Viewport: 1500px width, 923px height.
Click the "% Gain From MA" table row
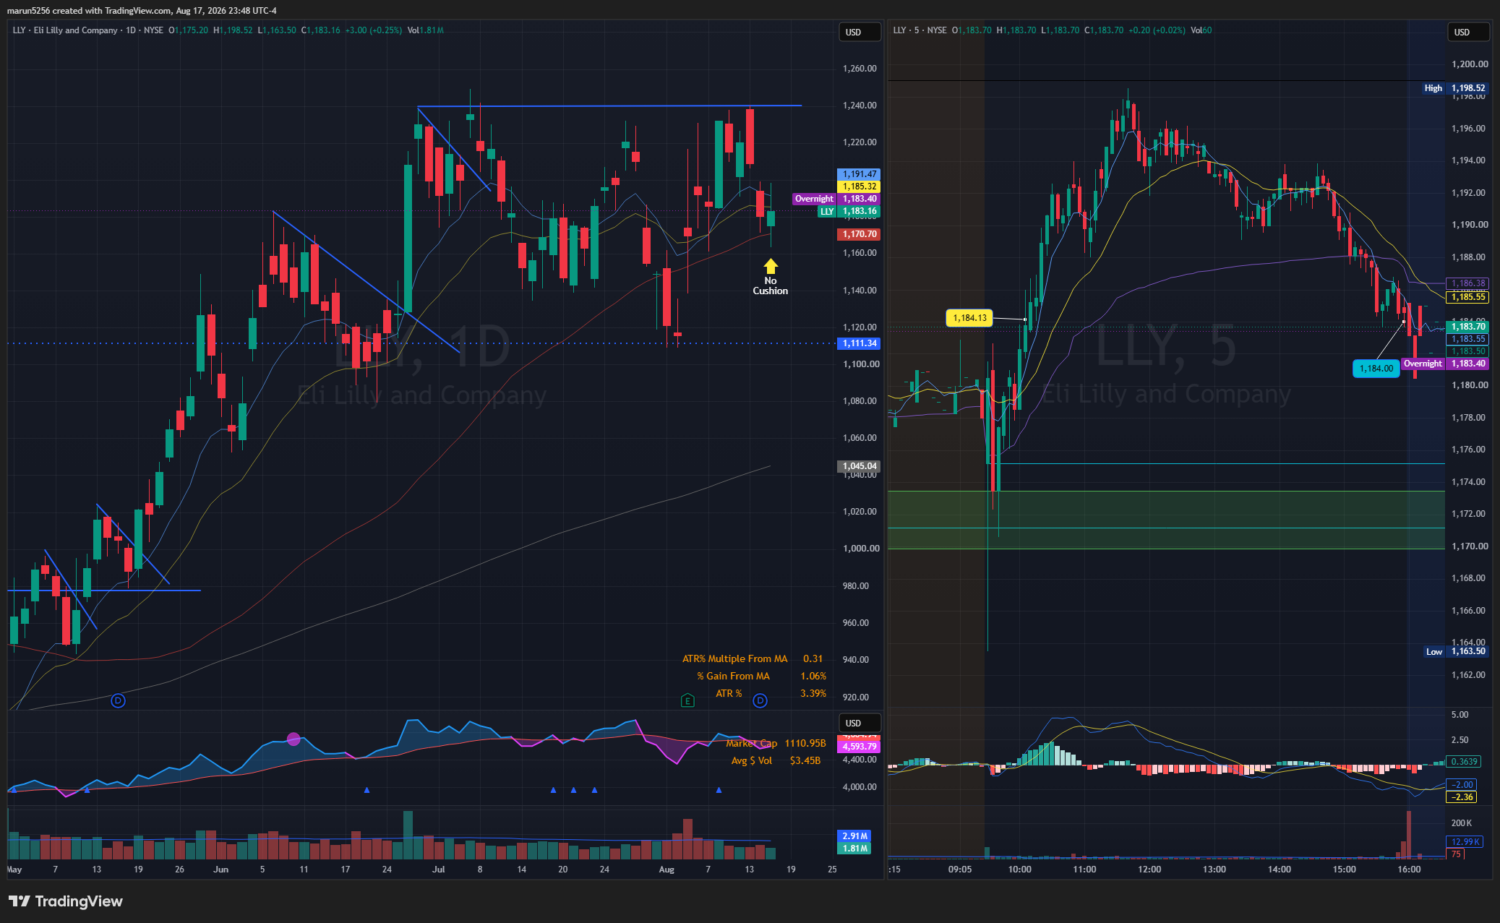(761, 676)
